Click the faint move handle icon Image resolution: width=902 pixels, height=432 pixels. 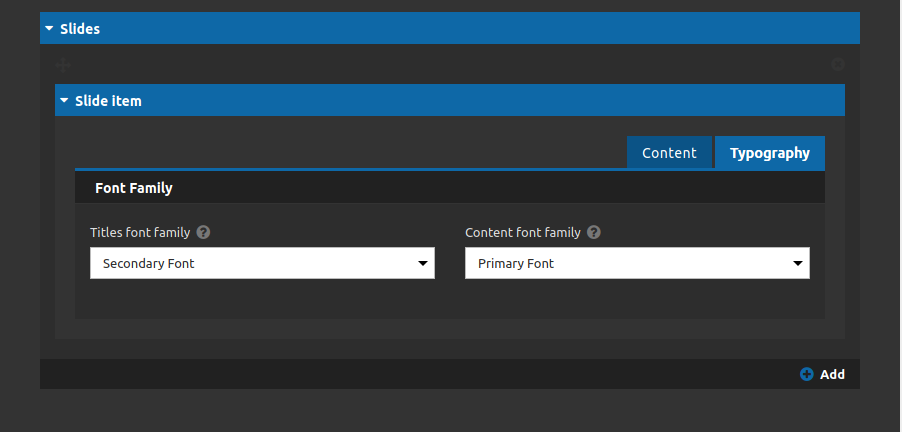[x=63, y=64]
